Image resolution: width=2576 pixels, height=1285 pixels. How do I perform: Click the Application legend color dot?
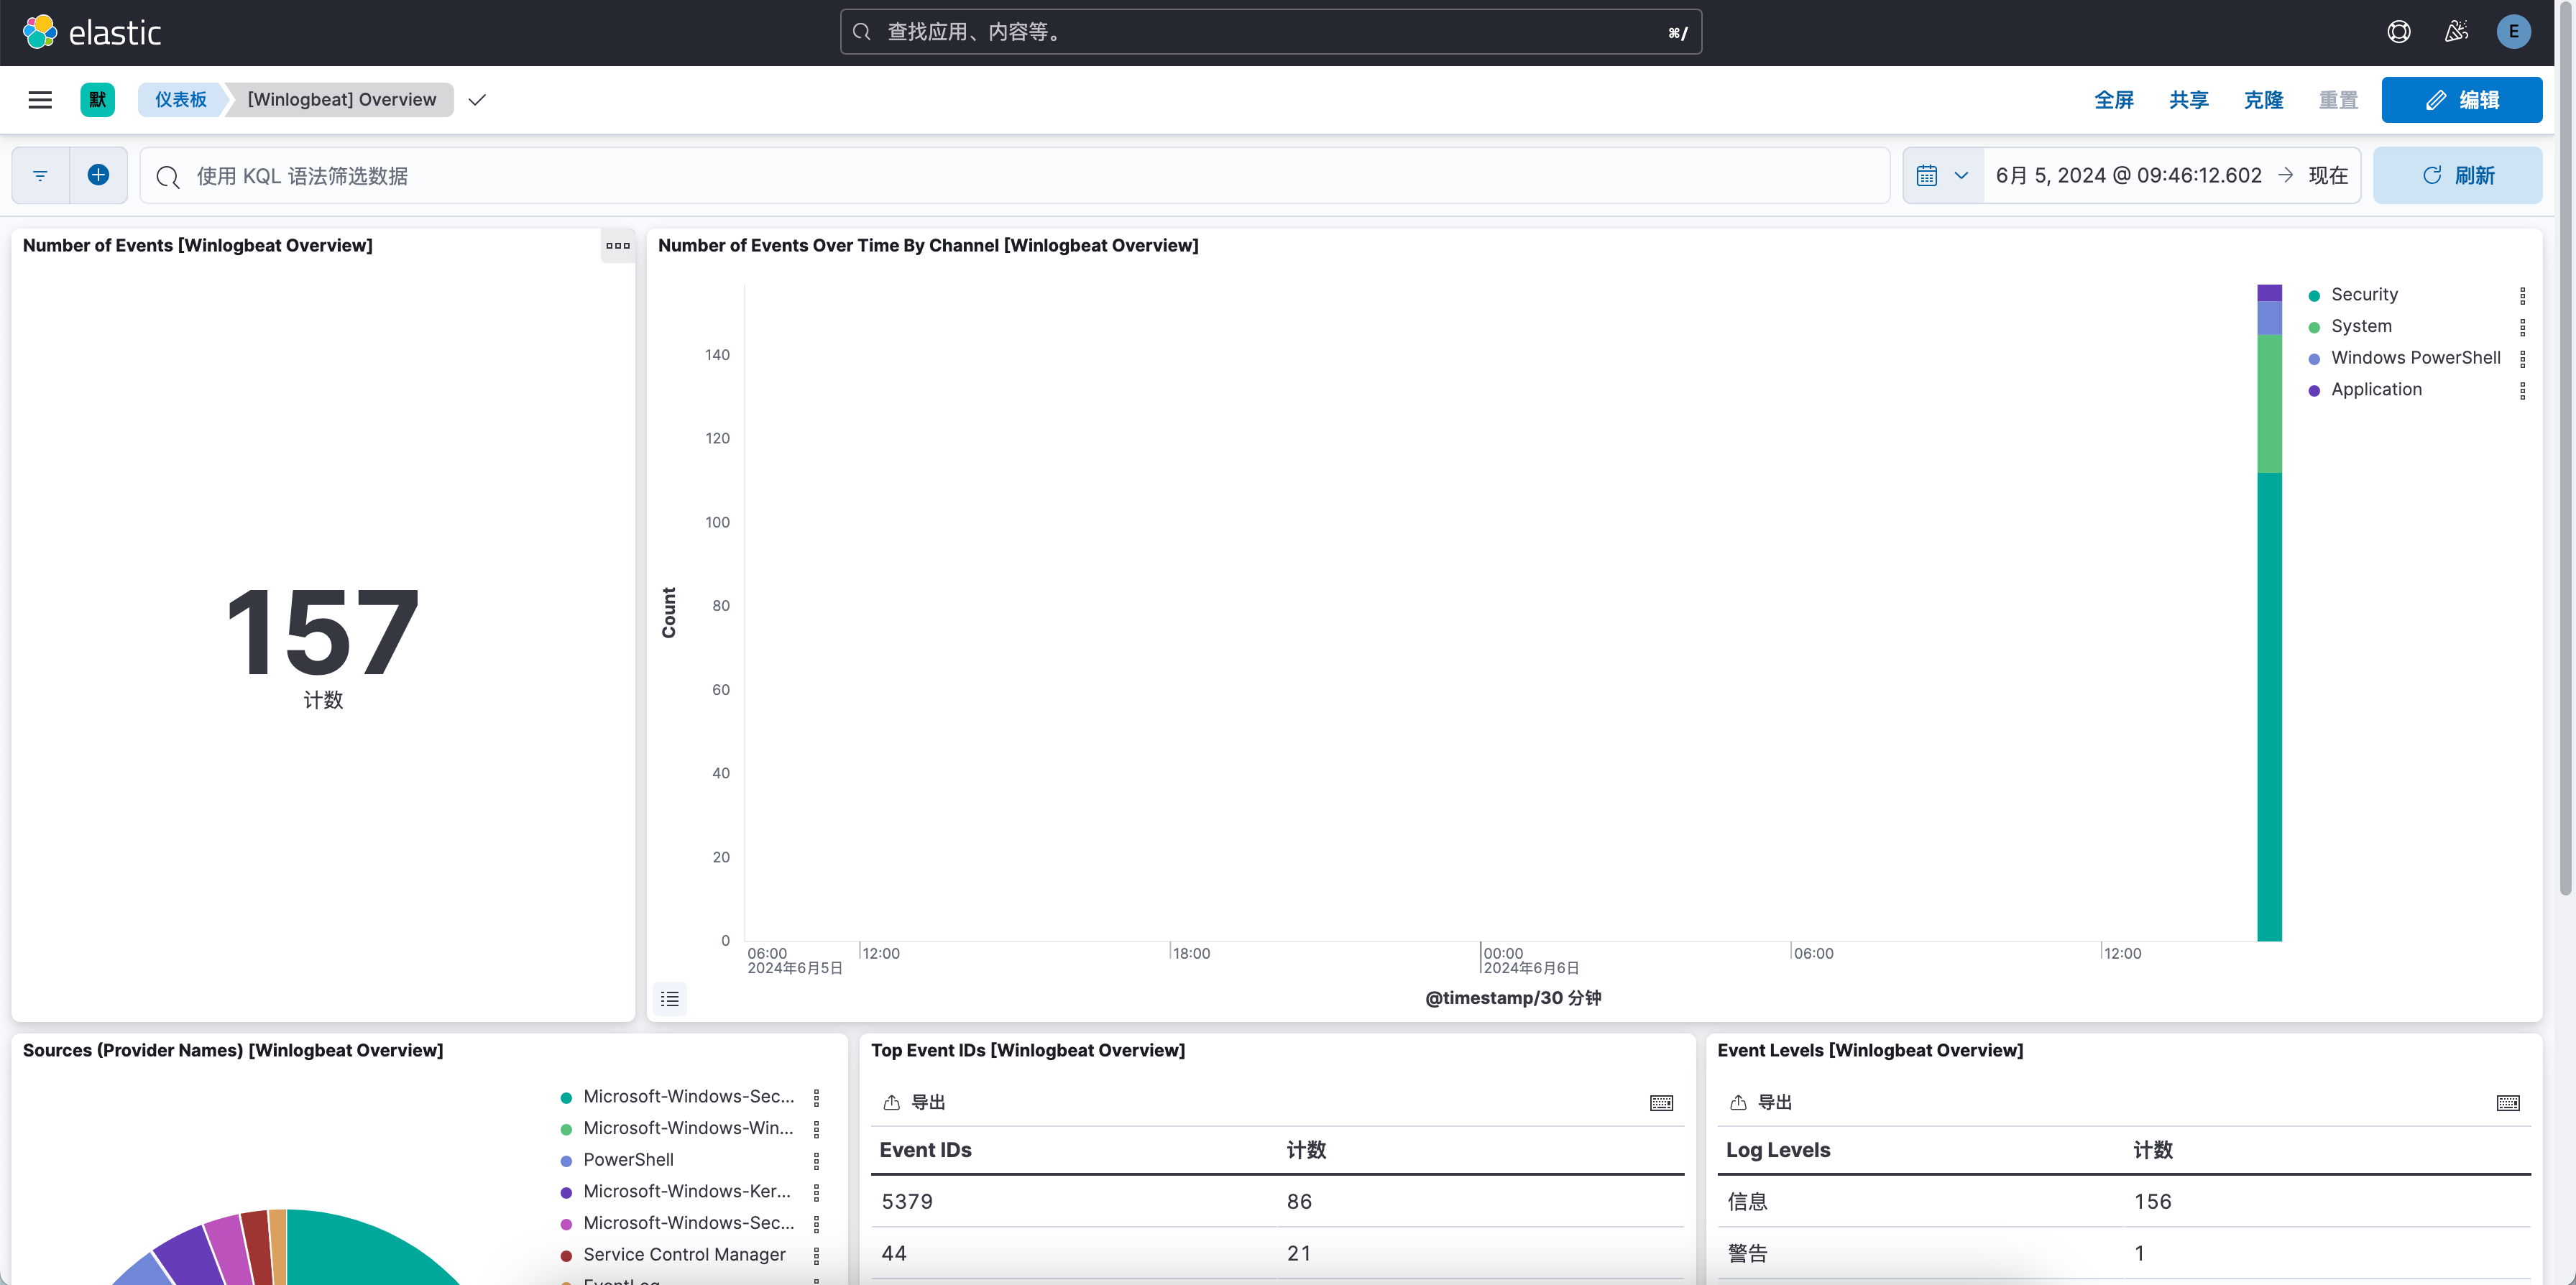point(2313,391)
